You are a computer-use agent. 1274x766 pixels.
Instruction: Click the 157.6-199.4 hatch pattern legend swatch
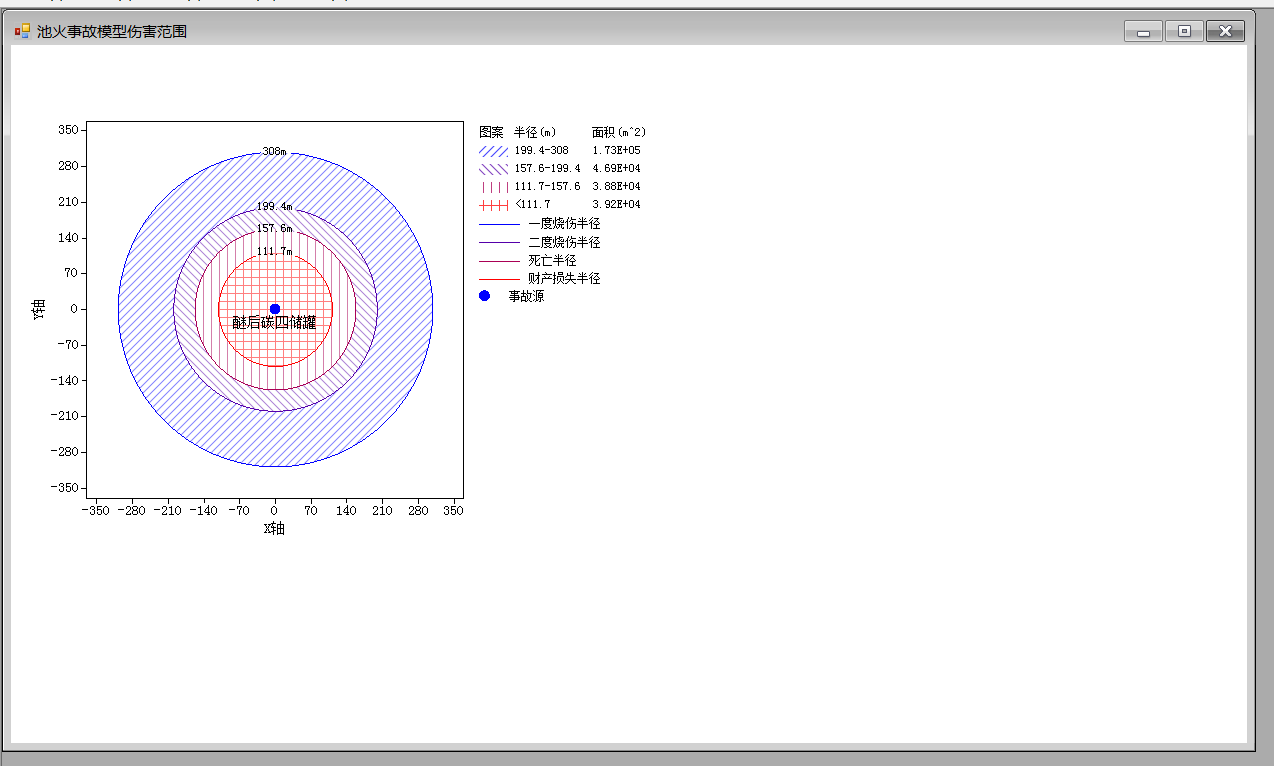point(494,168)
